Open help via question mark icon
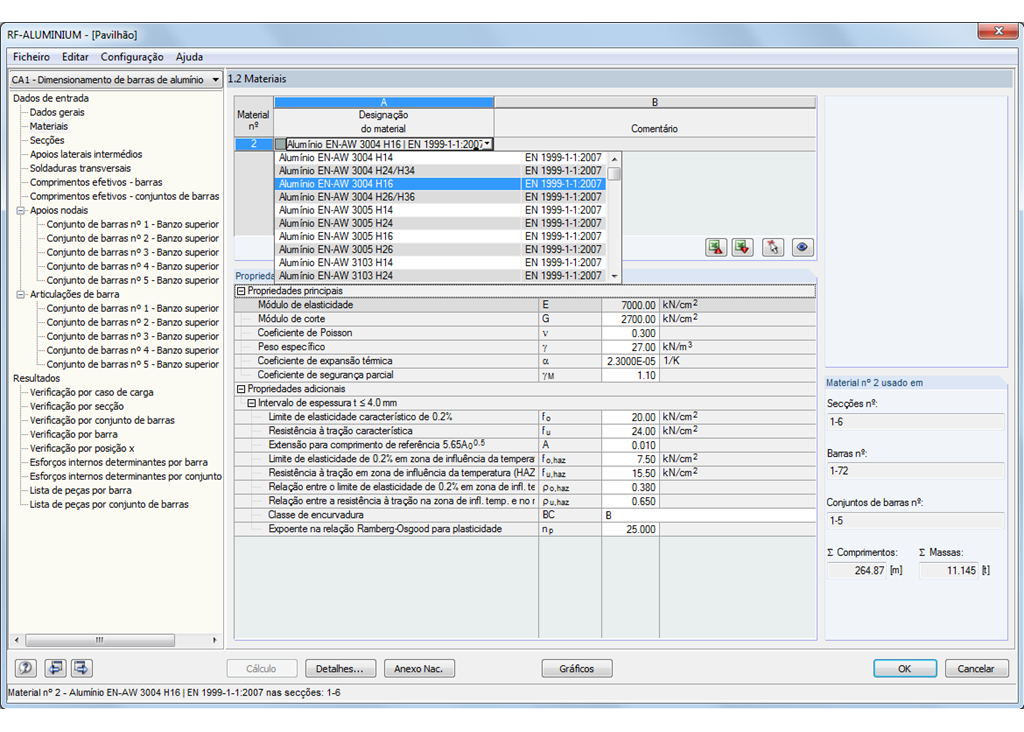 pos(25,668)
